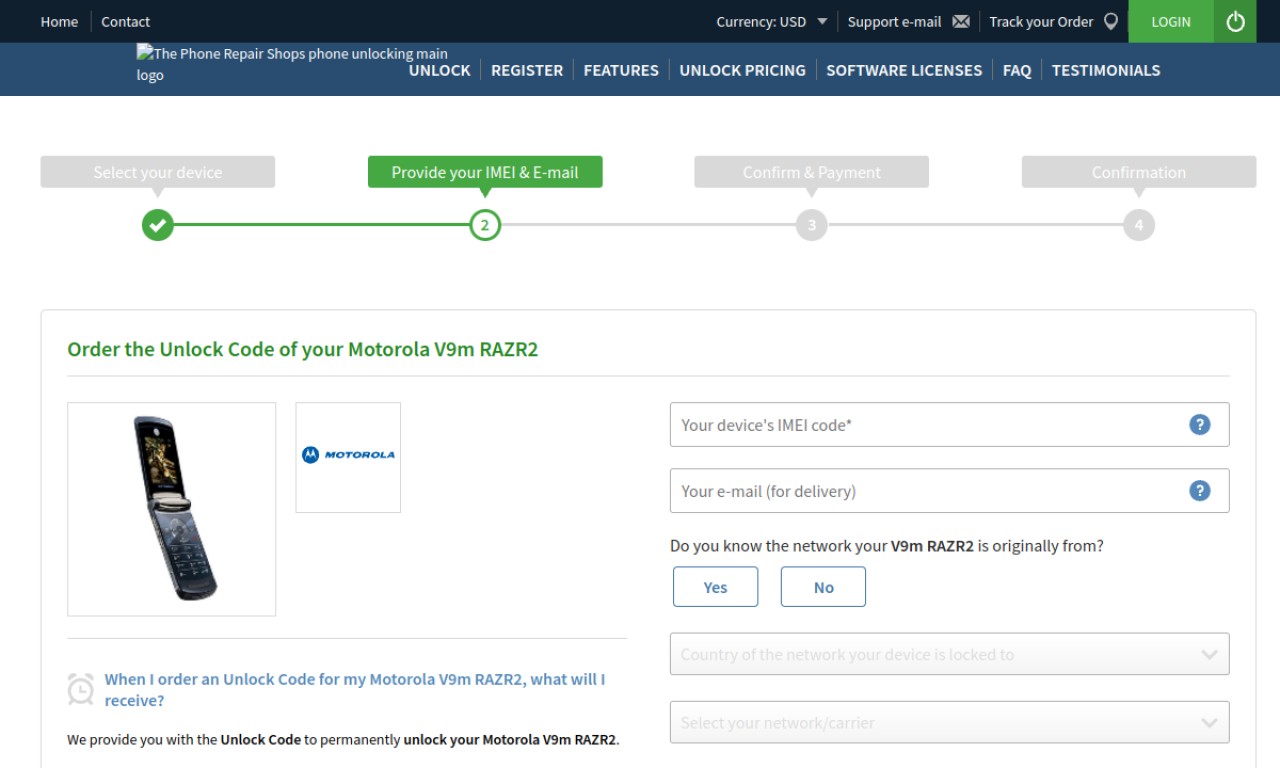Open the UNLOCK PRICING menu item
Viewport: 1280px width, 768px height.
742,70
